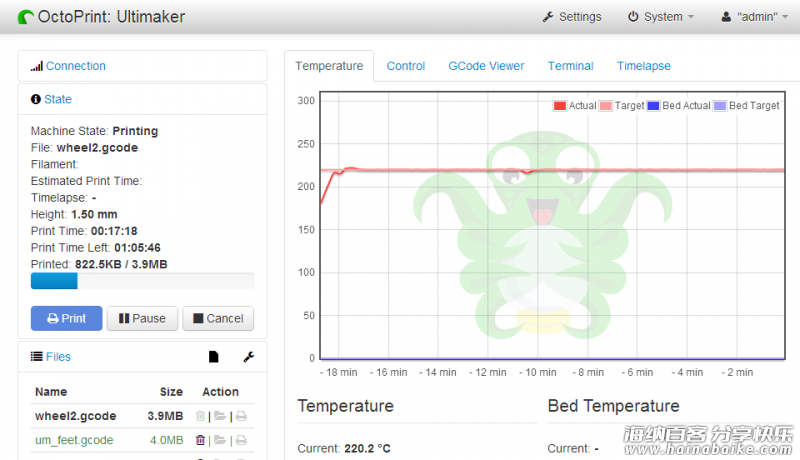Click the admin user icon
The width and height of the screenshot is (800, 460).
point(726,17)
